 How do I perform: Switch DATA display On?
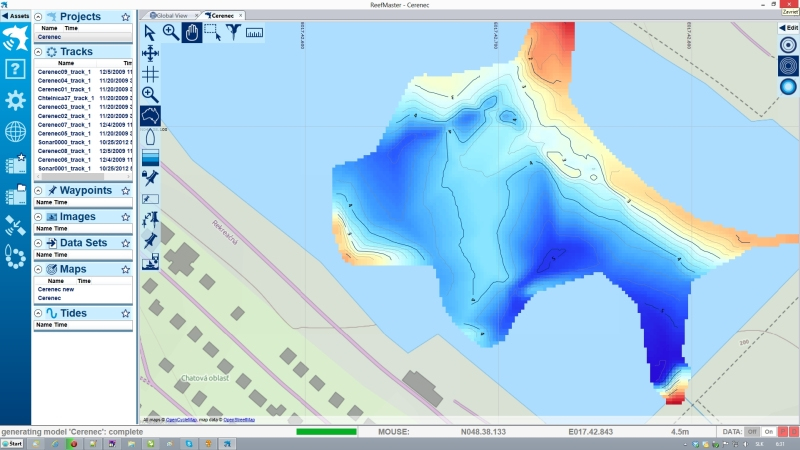pyautogui.click(x=769, y=431)
